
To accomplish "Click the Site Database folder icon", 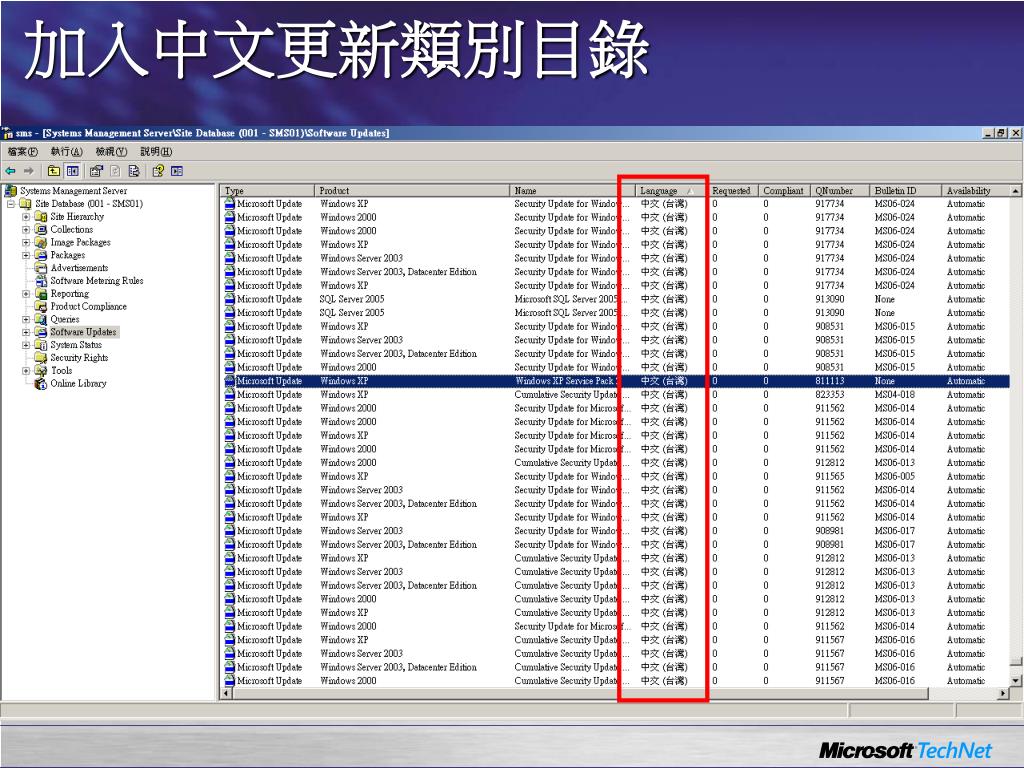I will 25,204.
